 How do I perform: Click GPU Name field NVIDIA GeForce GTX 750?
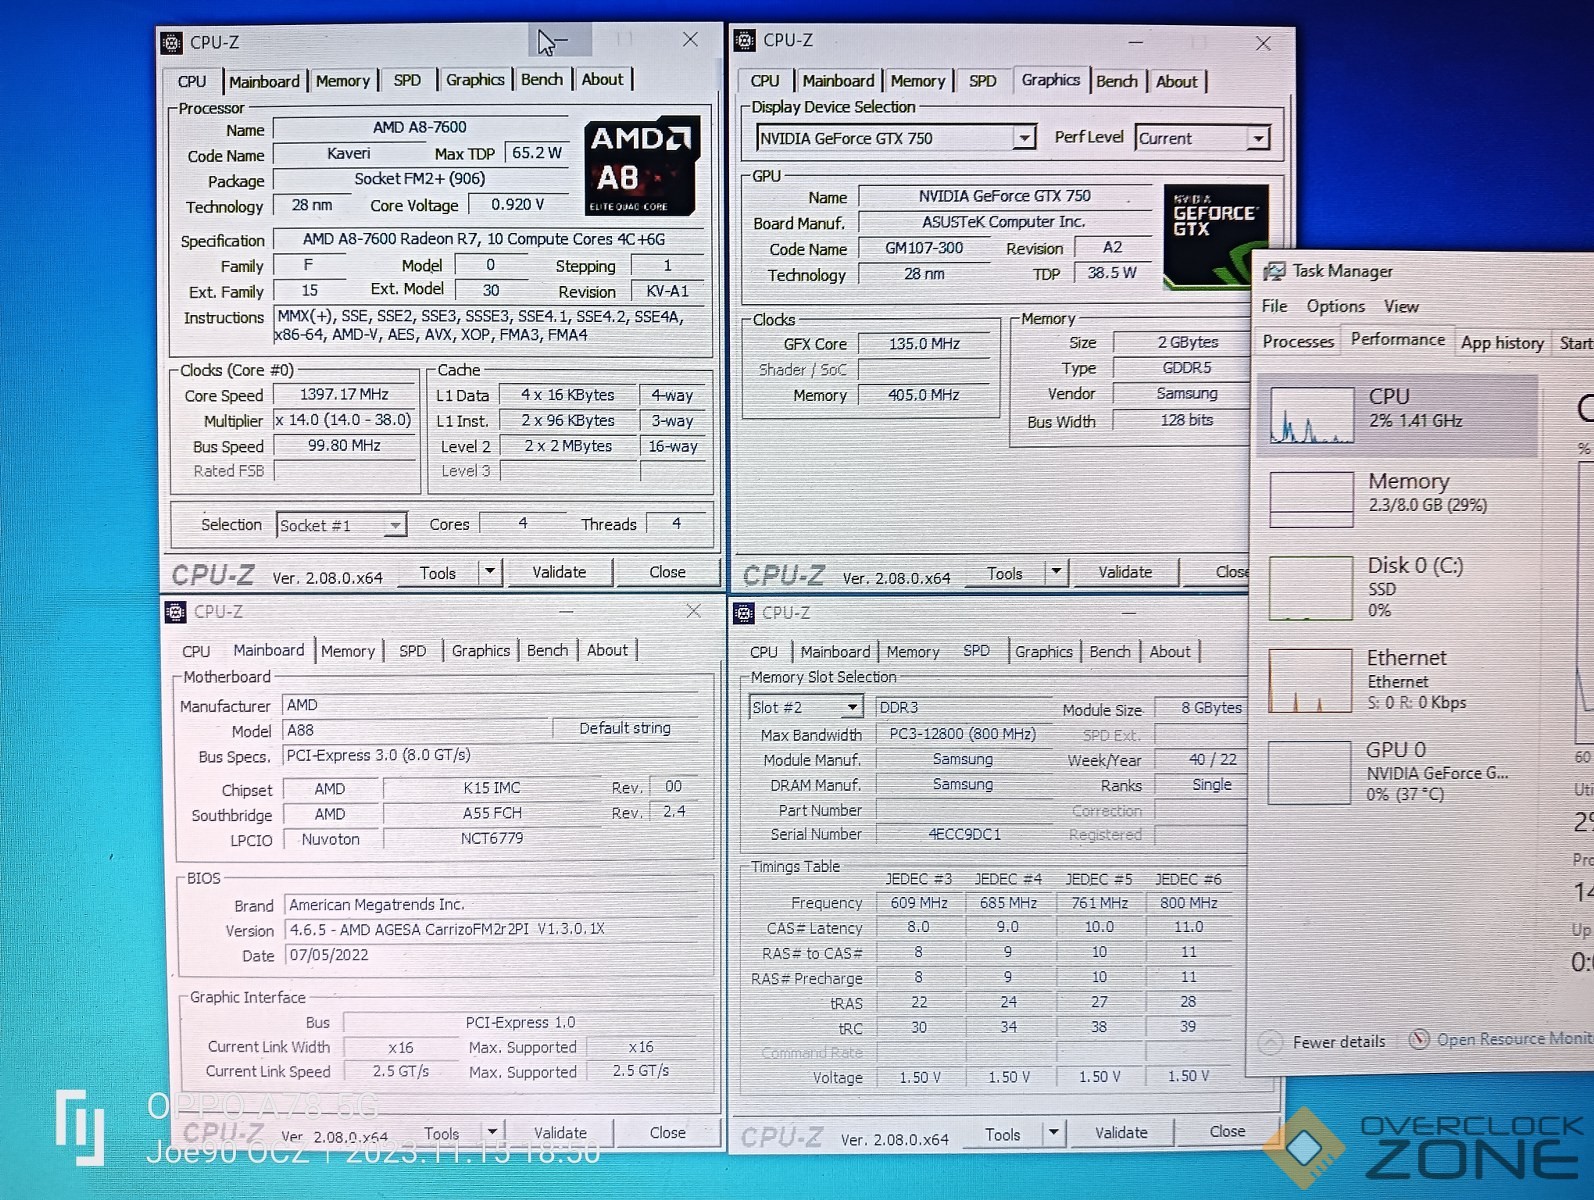tap(1005, 196)
